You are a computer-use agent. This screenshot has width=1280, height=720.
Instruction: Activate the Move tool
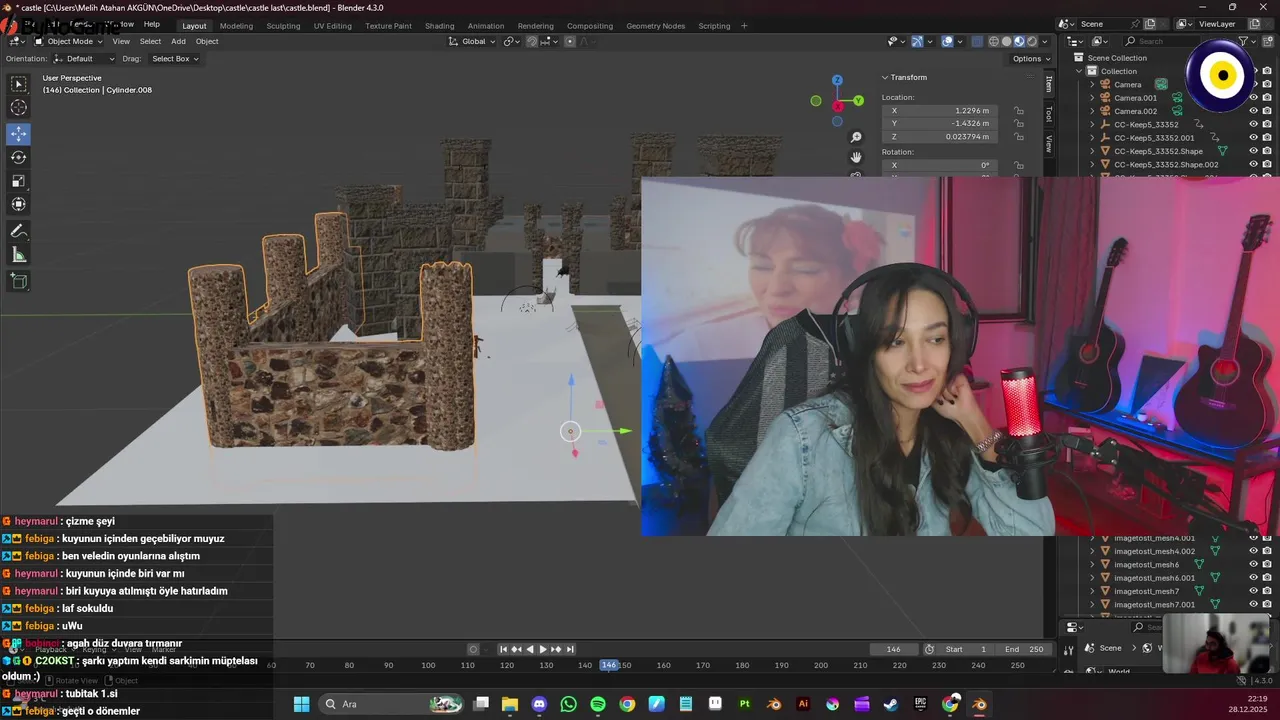click(19, 133)
